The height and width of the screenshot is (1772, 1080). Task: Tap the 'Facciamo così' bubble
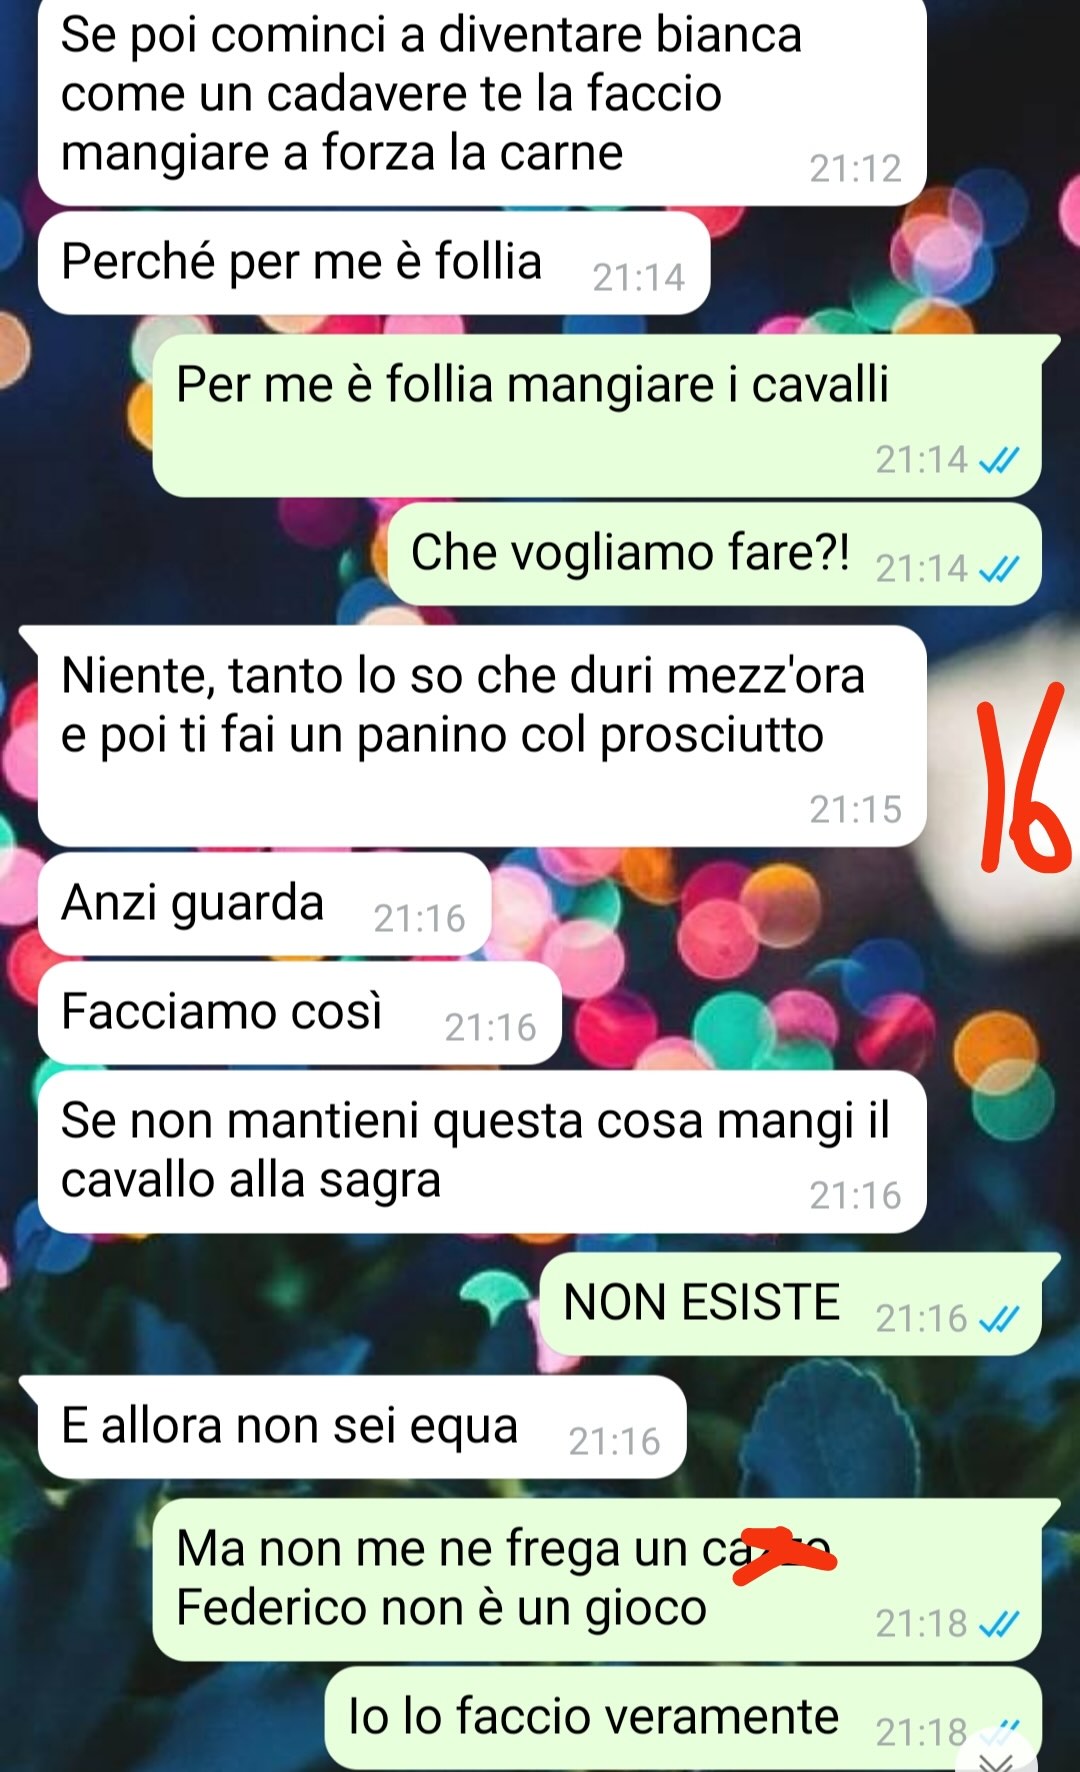tap(300, 1014)
